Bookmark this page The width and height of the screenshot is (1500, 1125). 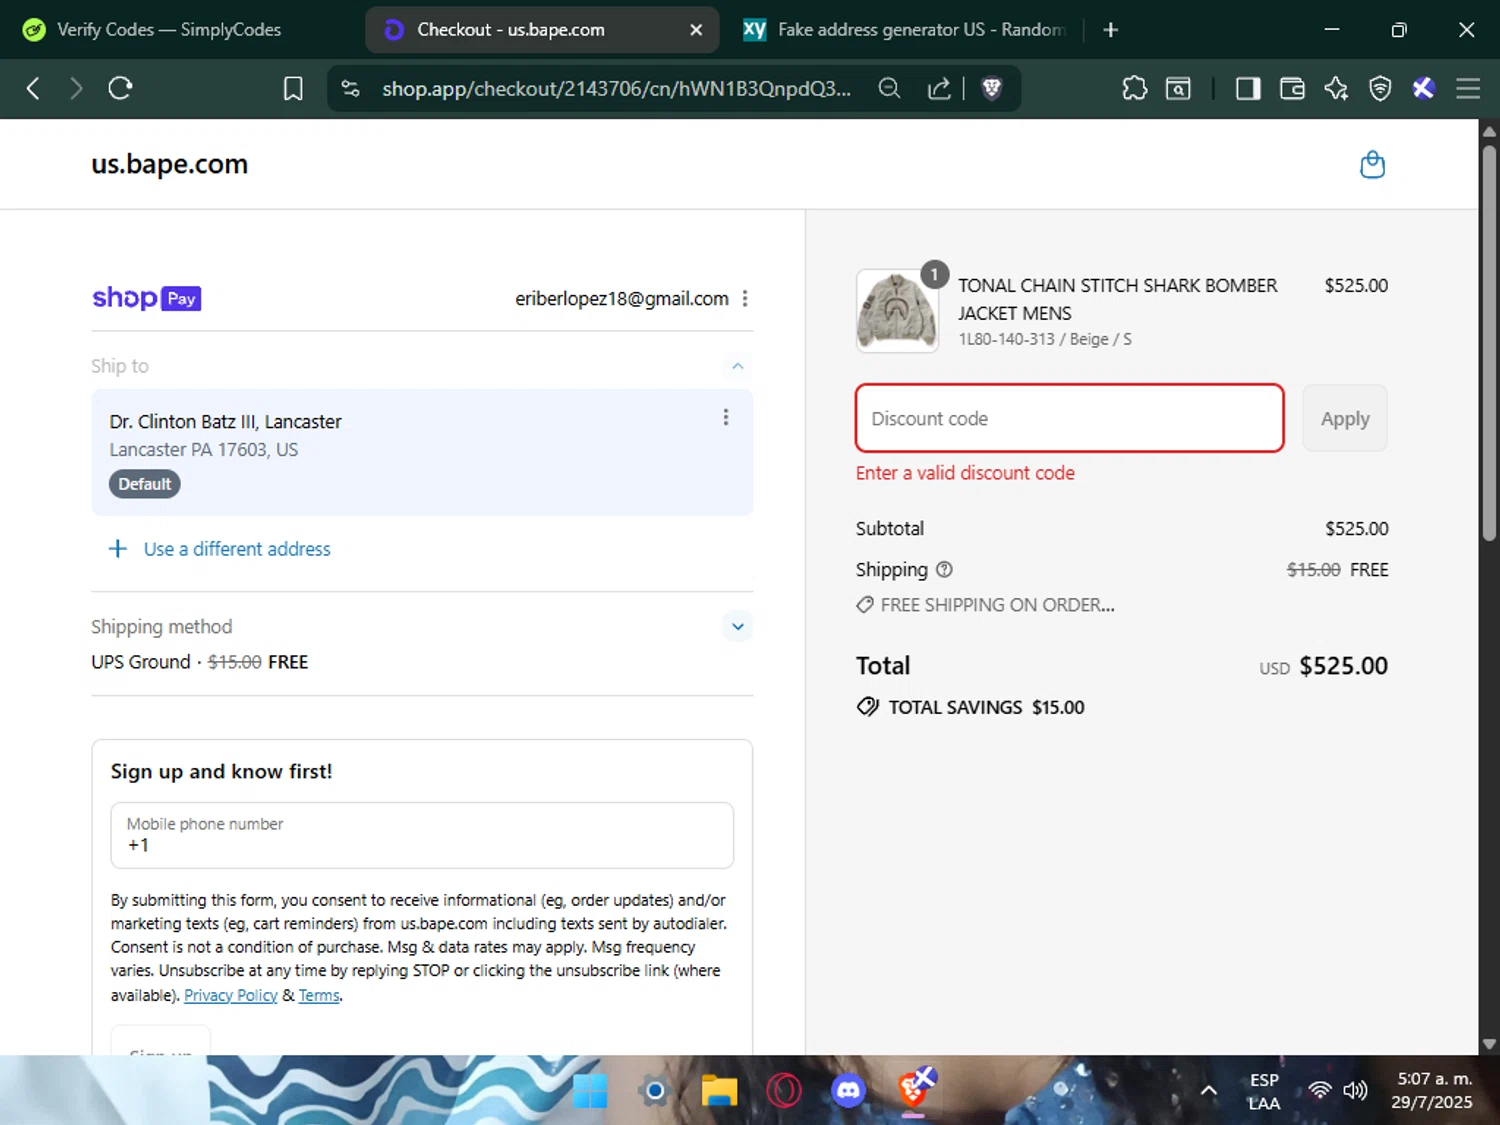click(293, 89)
